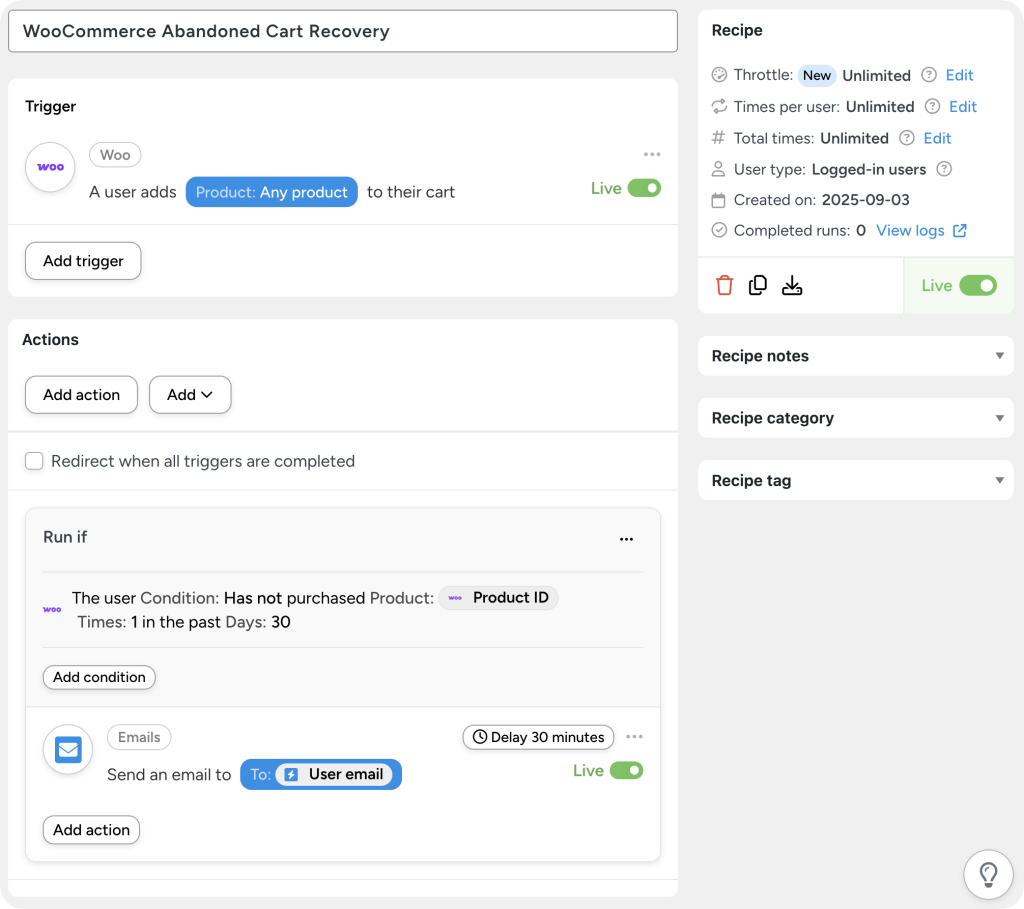Click Add trigger button
The image size is (1024, 909).
coord(82,260)
